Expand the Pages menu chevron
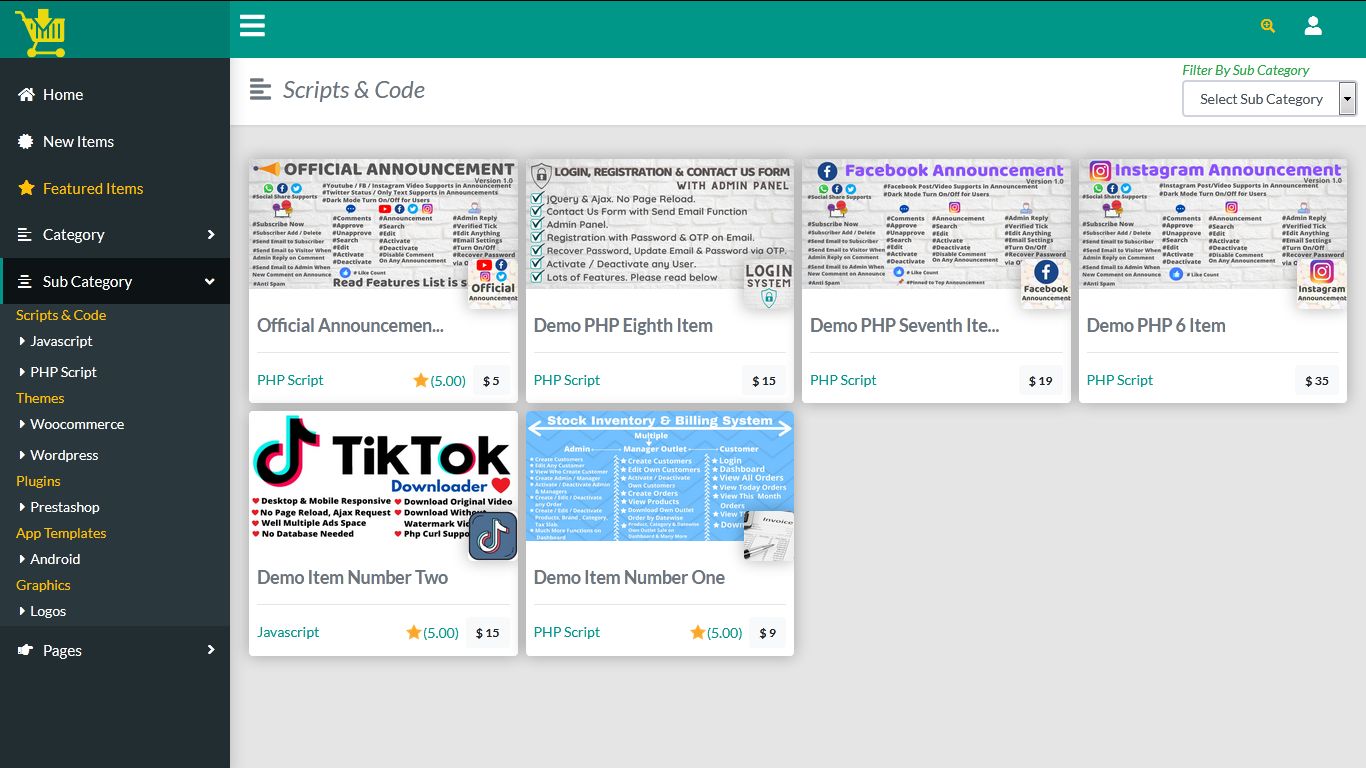Viewport: 1366px width, 768px height. click(211, 650)
